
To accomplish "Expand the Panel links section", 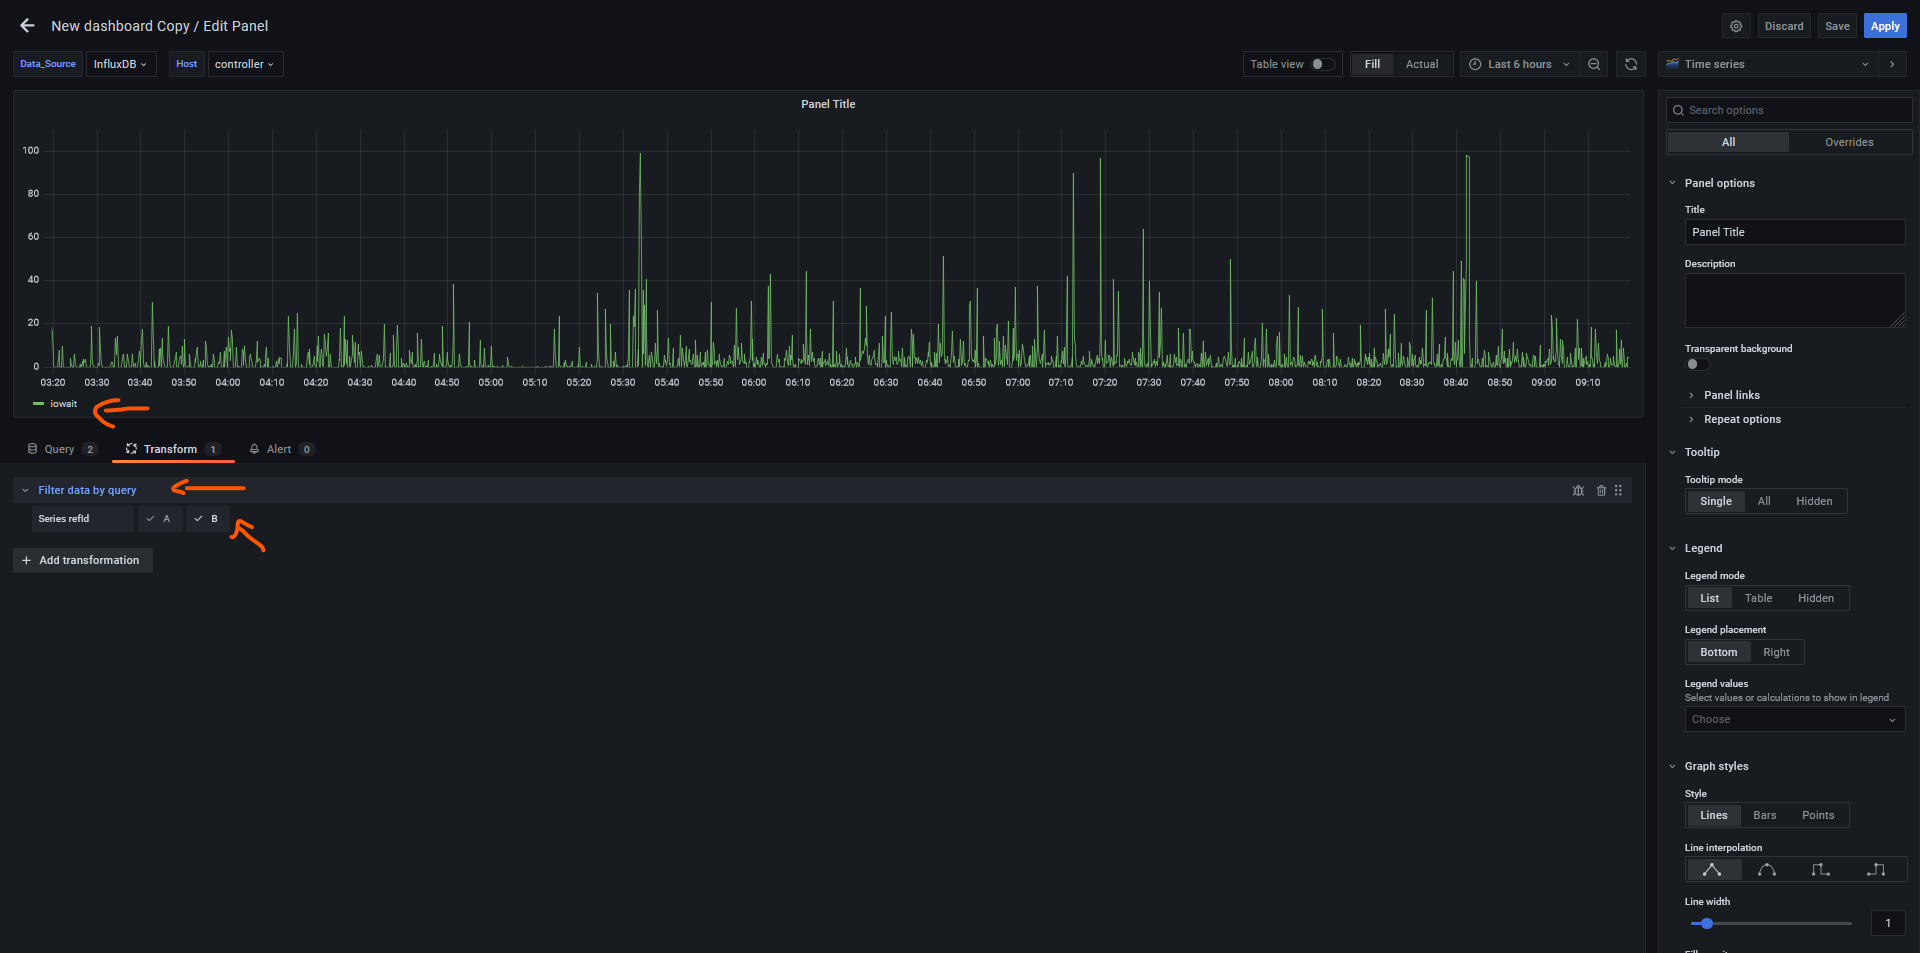I will click(1731, 395).
